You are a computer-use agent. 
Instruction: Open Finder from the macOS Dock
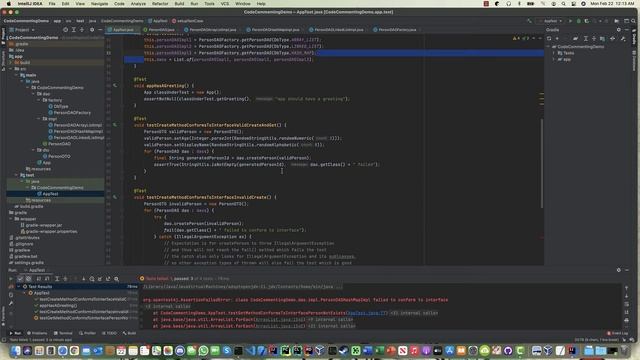pyautogui.click(x=16, y=350)
